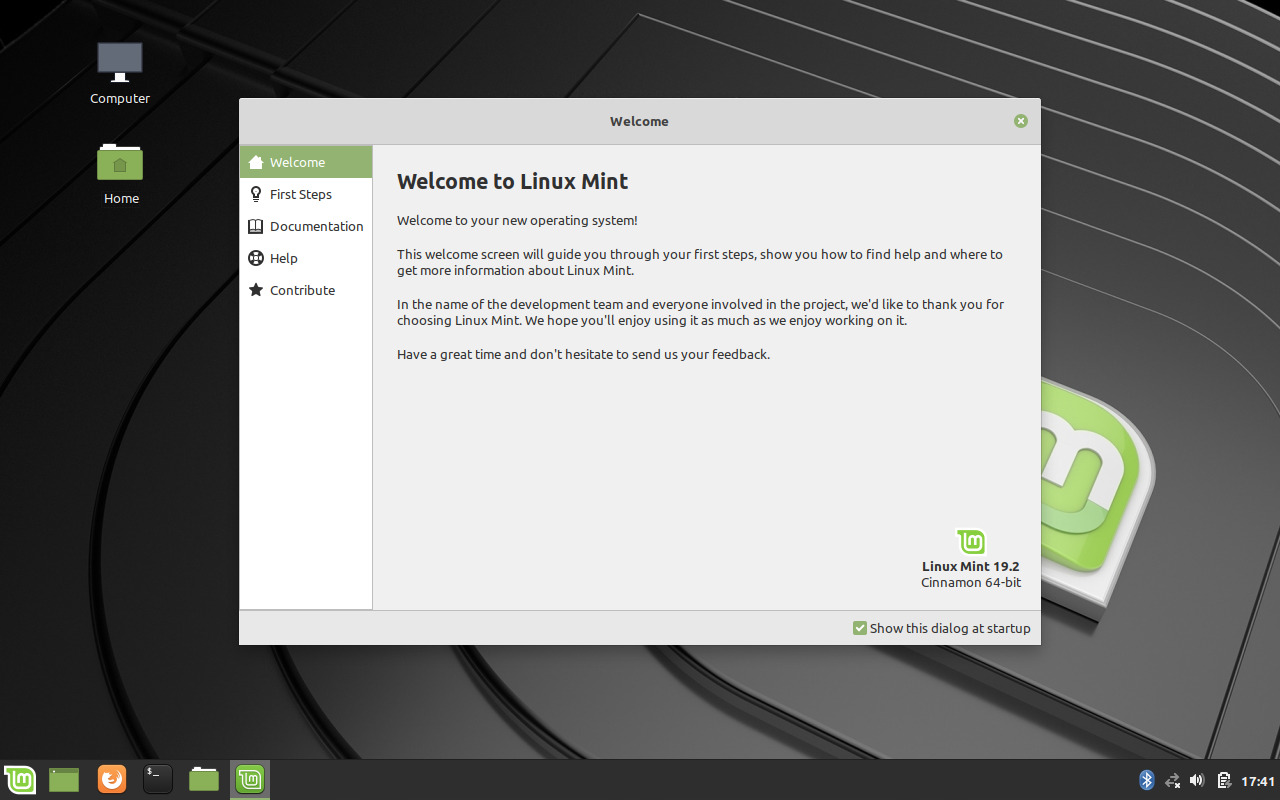Click the Linux Mint 19.2 version text

(x=971, y=566)
